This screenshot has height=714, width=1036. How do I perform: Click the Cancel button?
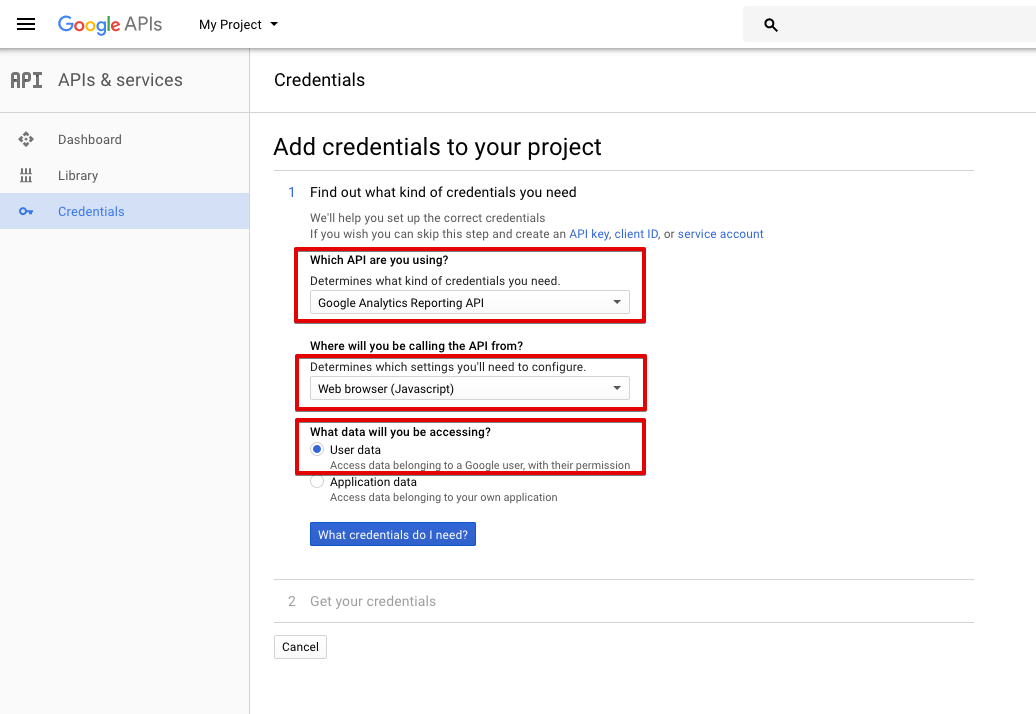[x=300, y=647]
